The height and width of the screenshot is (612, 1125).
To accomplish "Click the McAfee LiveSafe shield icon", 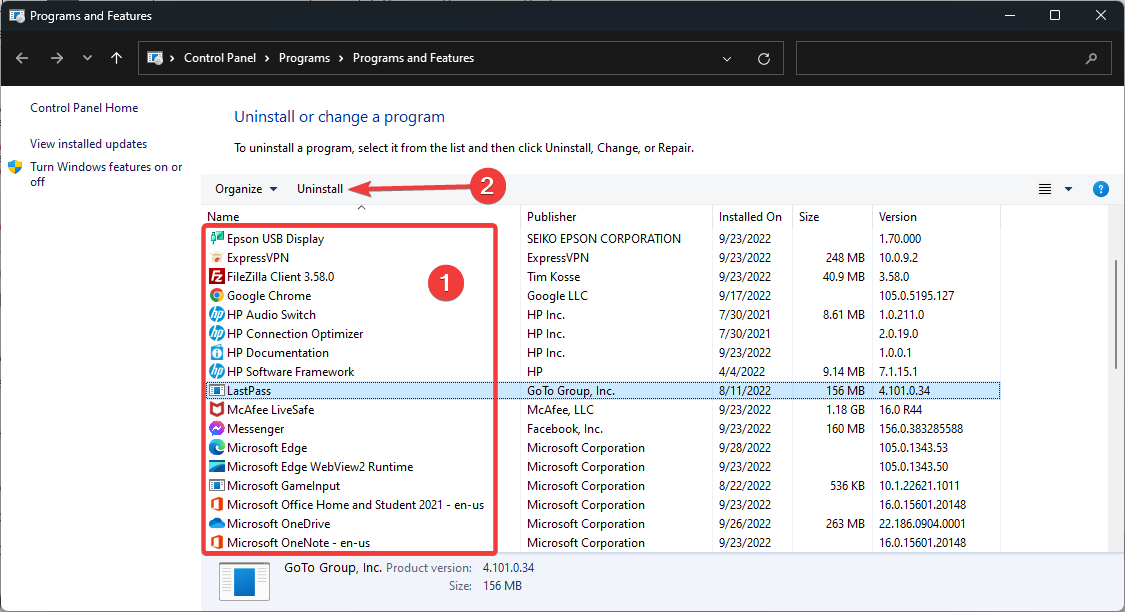I will point(217,410).
